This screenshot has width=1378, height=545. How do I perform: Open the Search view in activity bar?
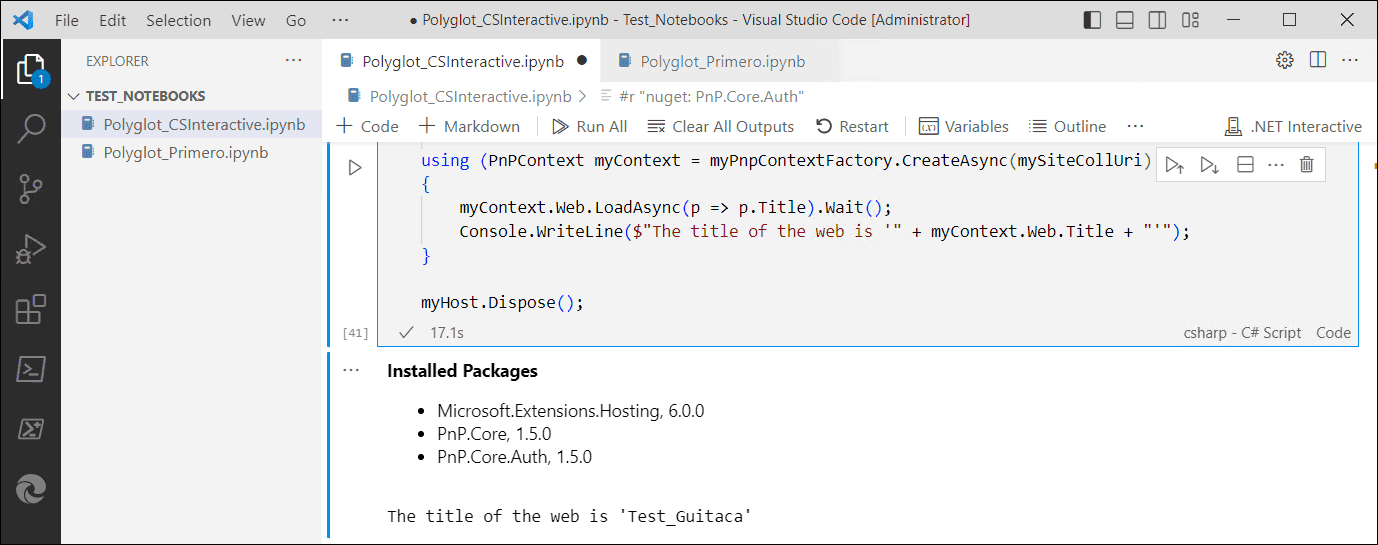[31, 128]
